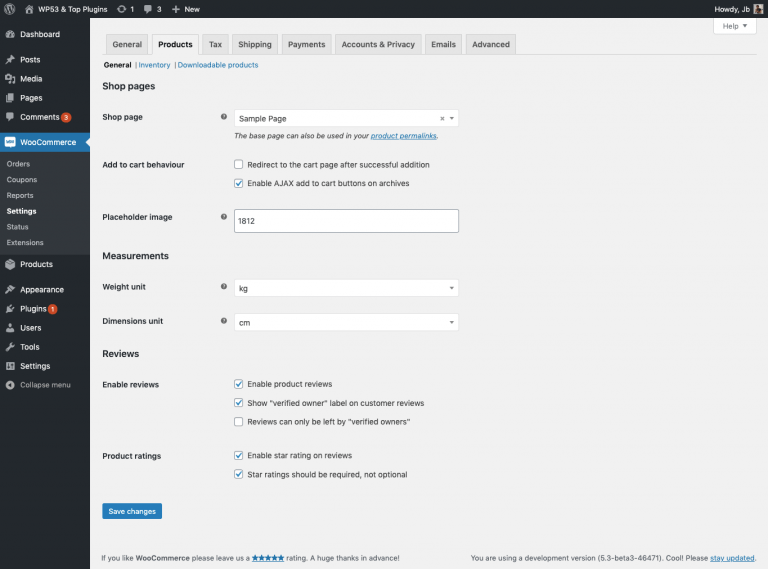Image resolution: width=768 pixels, height=569 pixels.
Task: Click the home icon for WP53 & Top Plugins
Action: 29,9
